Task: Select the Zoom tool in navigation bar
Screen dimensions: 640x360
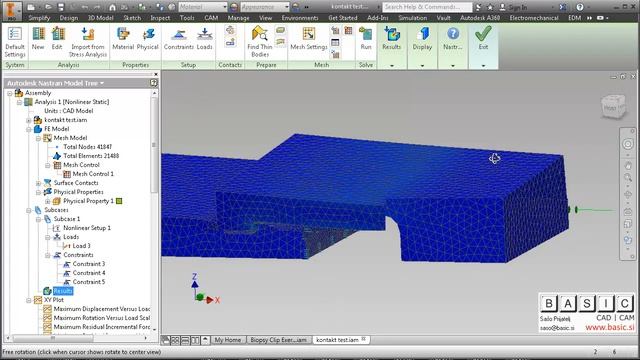Action: coord(628,178)
